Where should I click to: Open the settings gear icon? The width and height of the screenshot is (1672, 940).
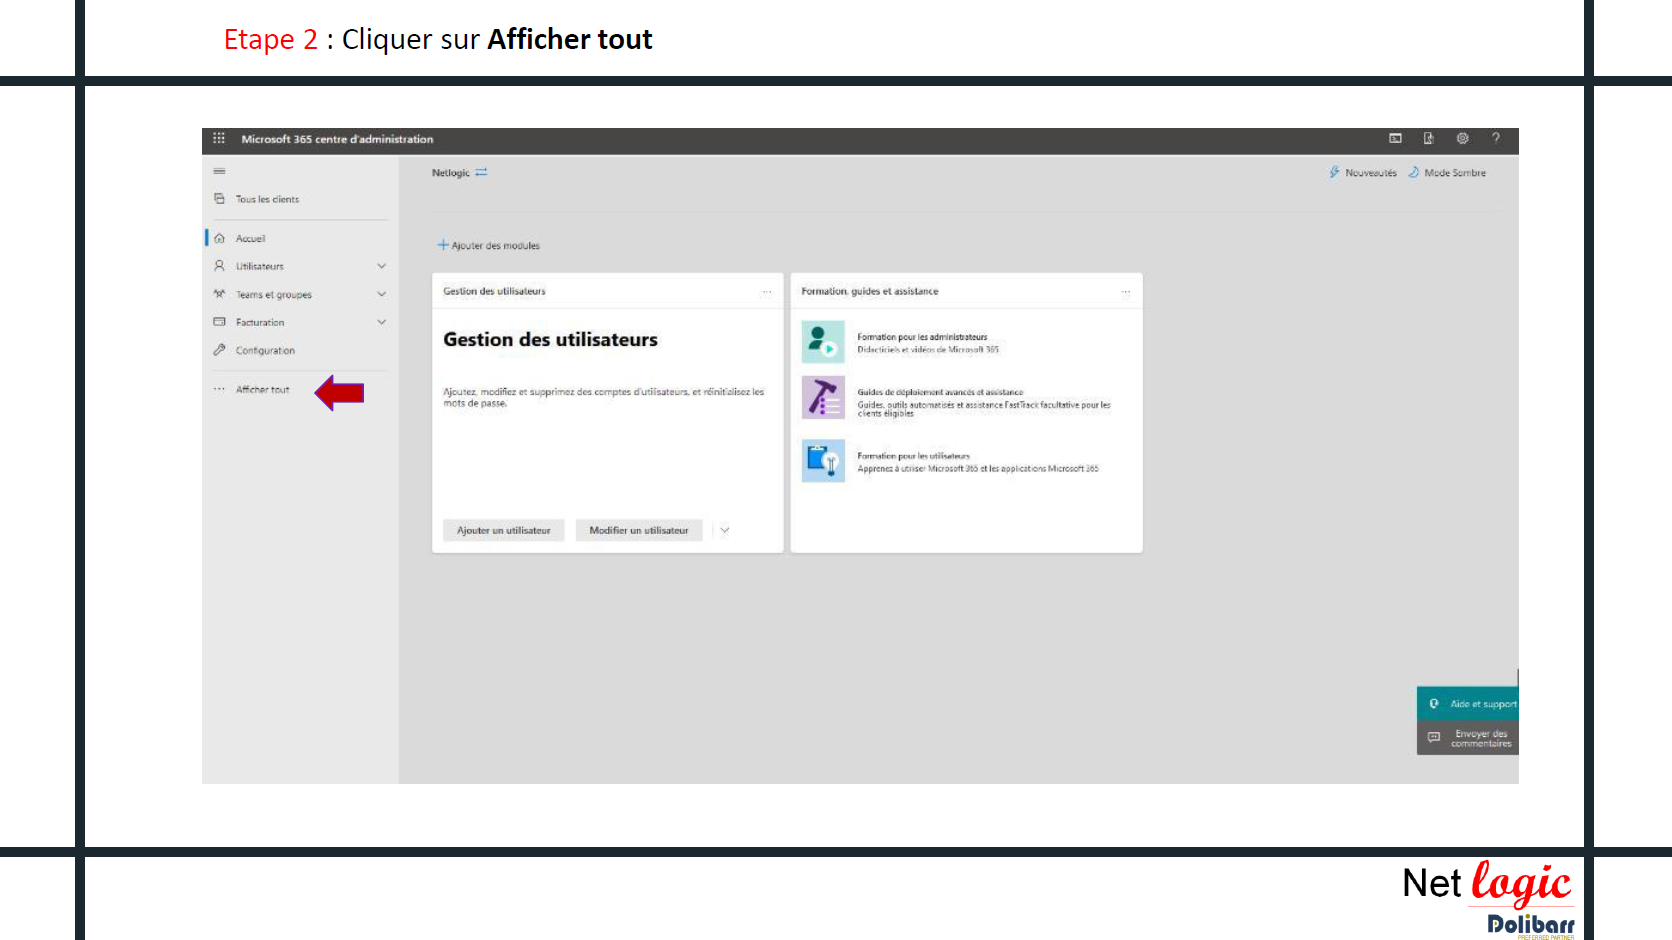pyautogui.click(x=1462, y=139)
